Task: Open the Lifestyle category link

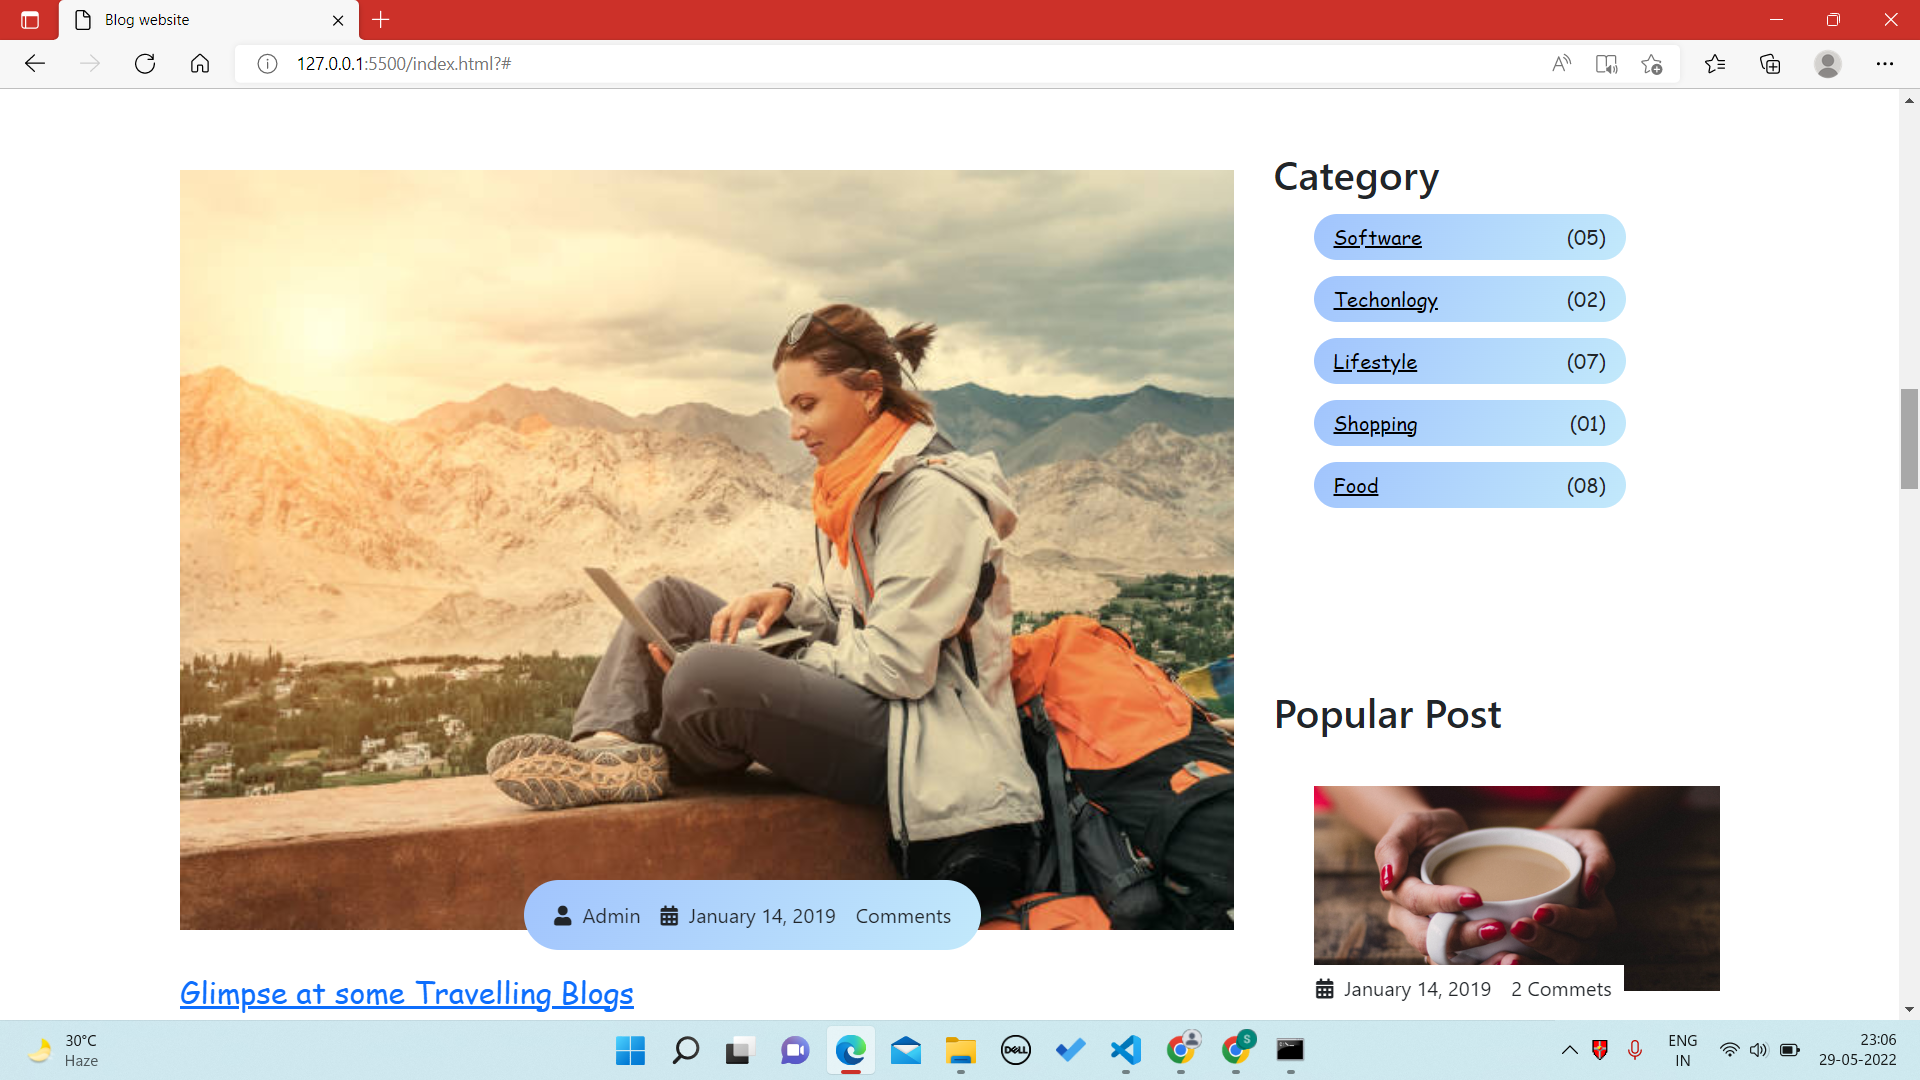Action: point(1374,362)
